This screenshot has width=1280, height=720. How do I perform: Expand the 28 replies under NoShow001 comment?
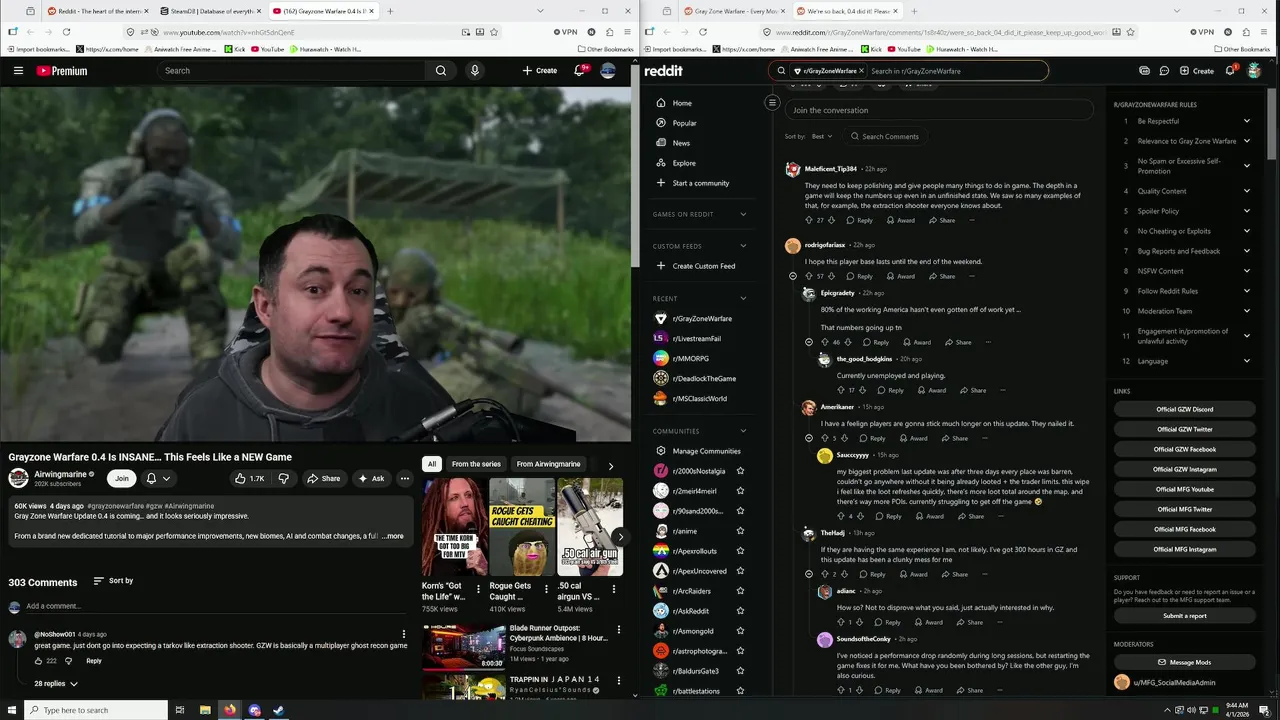(56, 684)
